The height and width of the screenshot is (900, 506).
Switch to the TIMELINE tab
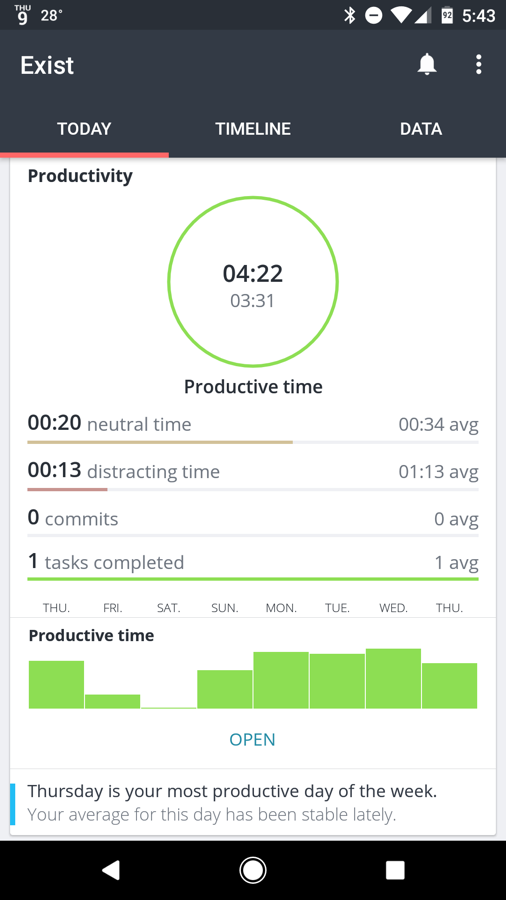click(x=253, y=129)
